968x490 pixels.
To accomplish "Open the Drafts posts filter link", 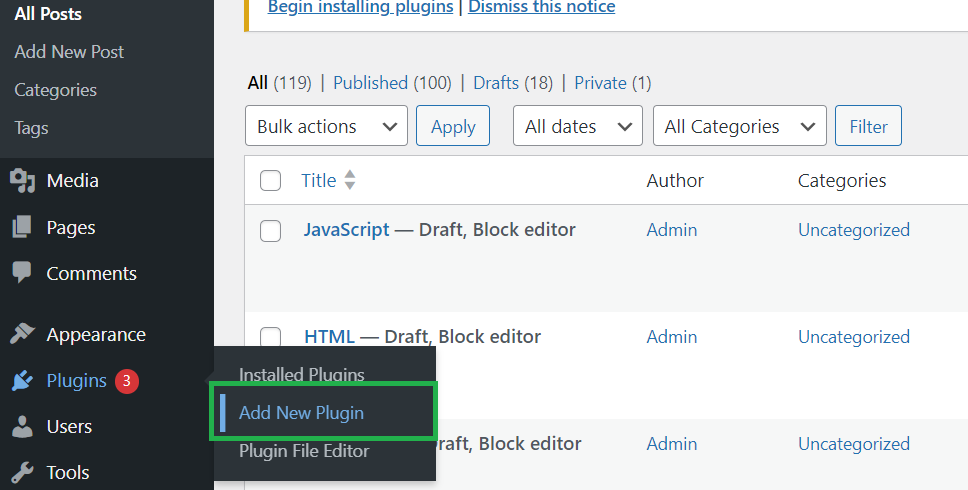I will pyautogui.click(x=496, y=83).
